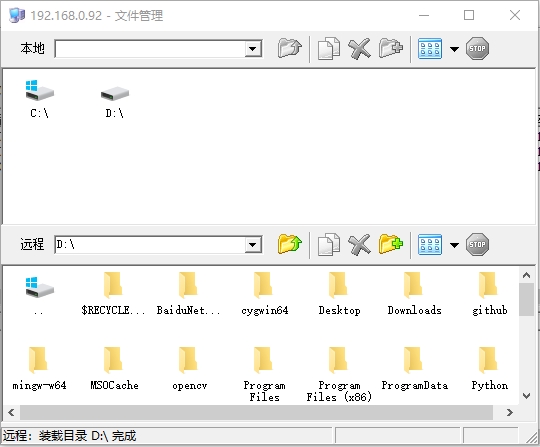
Task: Select the Downloads folder
Action: click(x=414, y=294)
